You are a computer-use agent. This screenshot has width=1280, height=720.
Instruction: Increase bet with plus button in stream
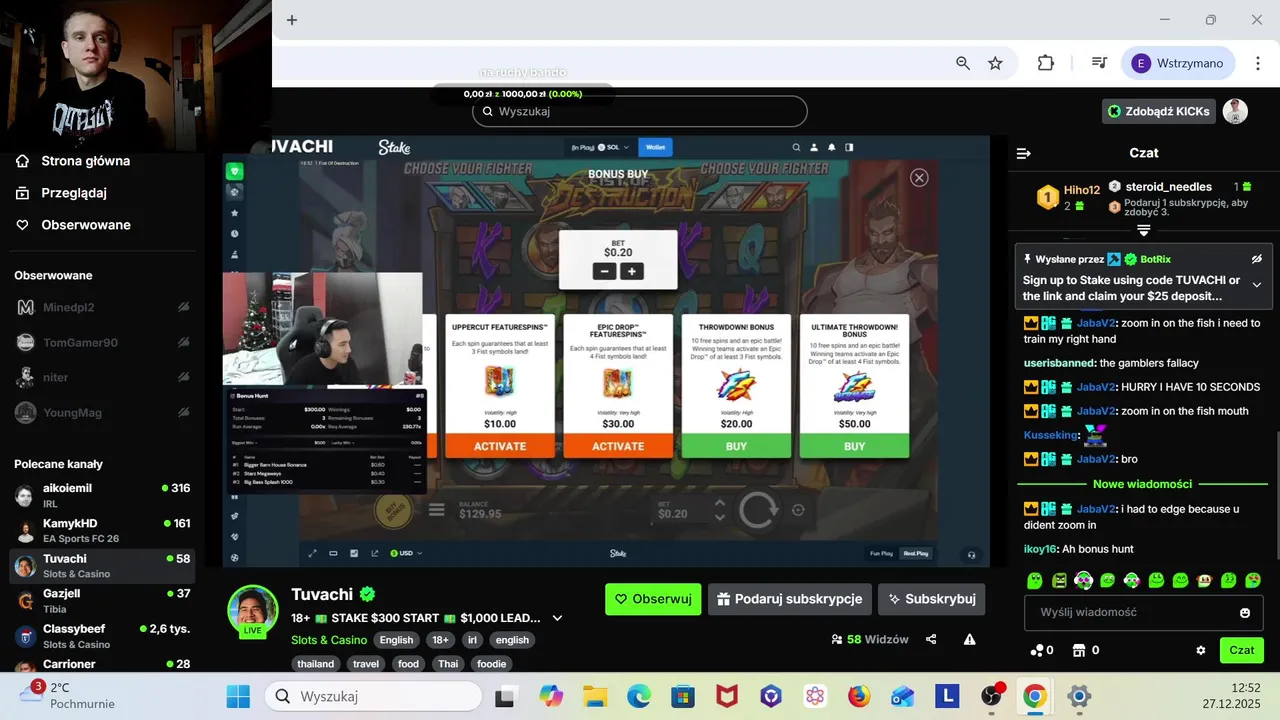tap(631, 271)
